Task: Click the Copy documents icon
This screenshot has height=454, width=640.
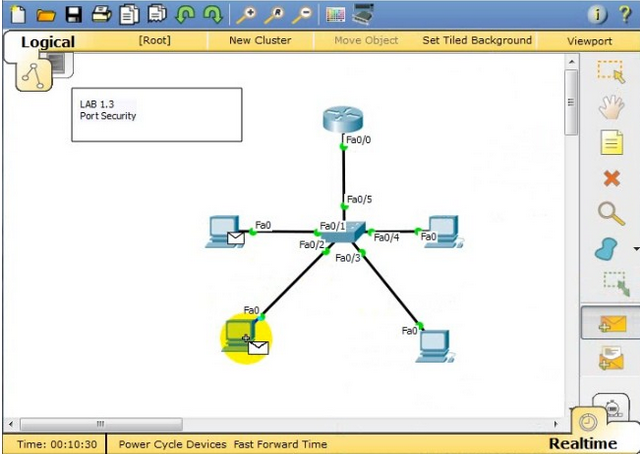Action: (129, 15)
